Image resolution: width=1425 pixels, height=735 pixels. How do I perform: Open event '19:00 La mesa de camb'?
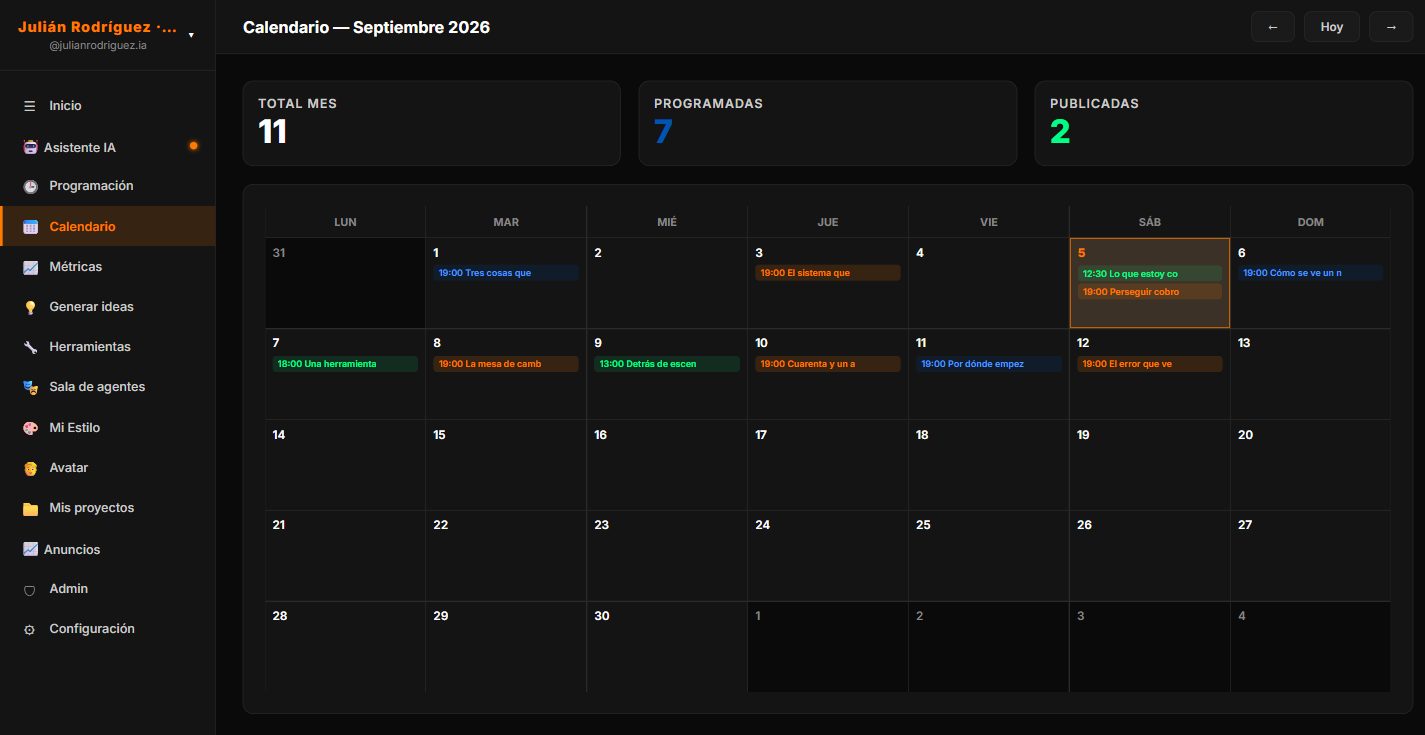506,364
